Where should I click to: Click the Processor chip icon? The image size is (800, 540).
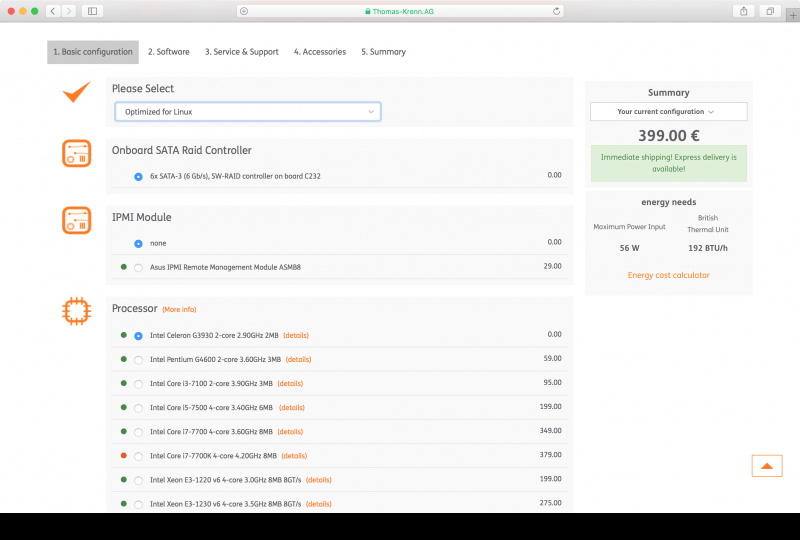(x=77, y=311)
